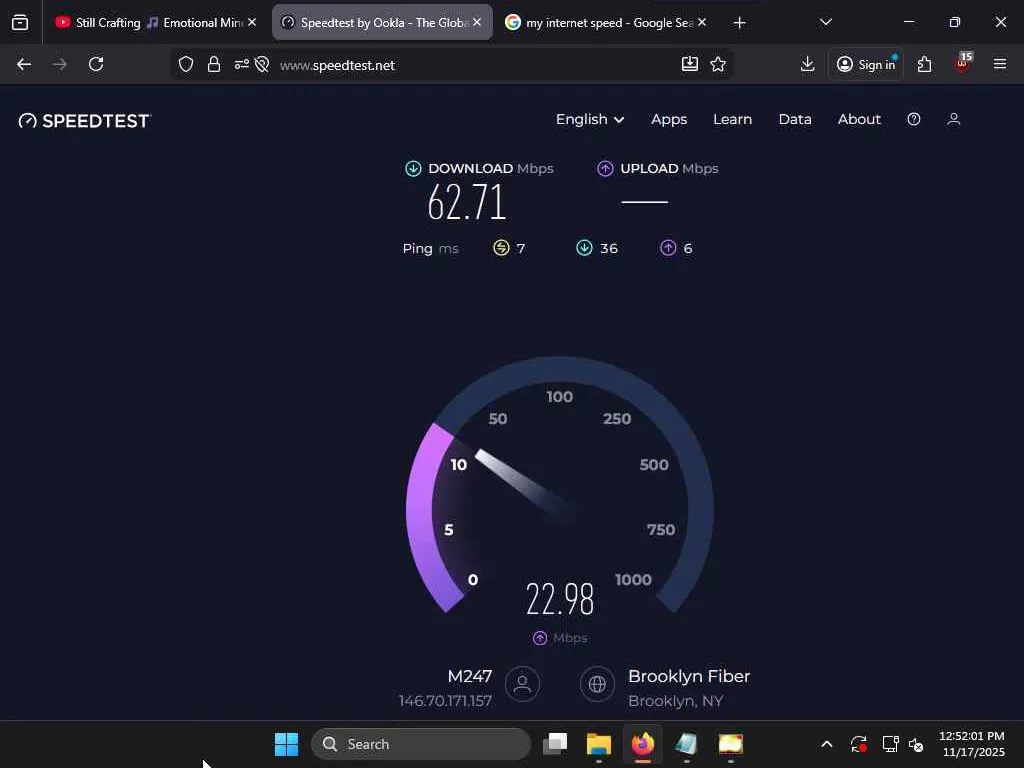Click the download latency icon showing 36
The height and width of the screenshot is (768, 1024).
[x=584, y=248]
